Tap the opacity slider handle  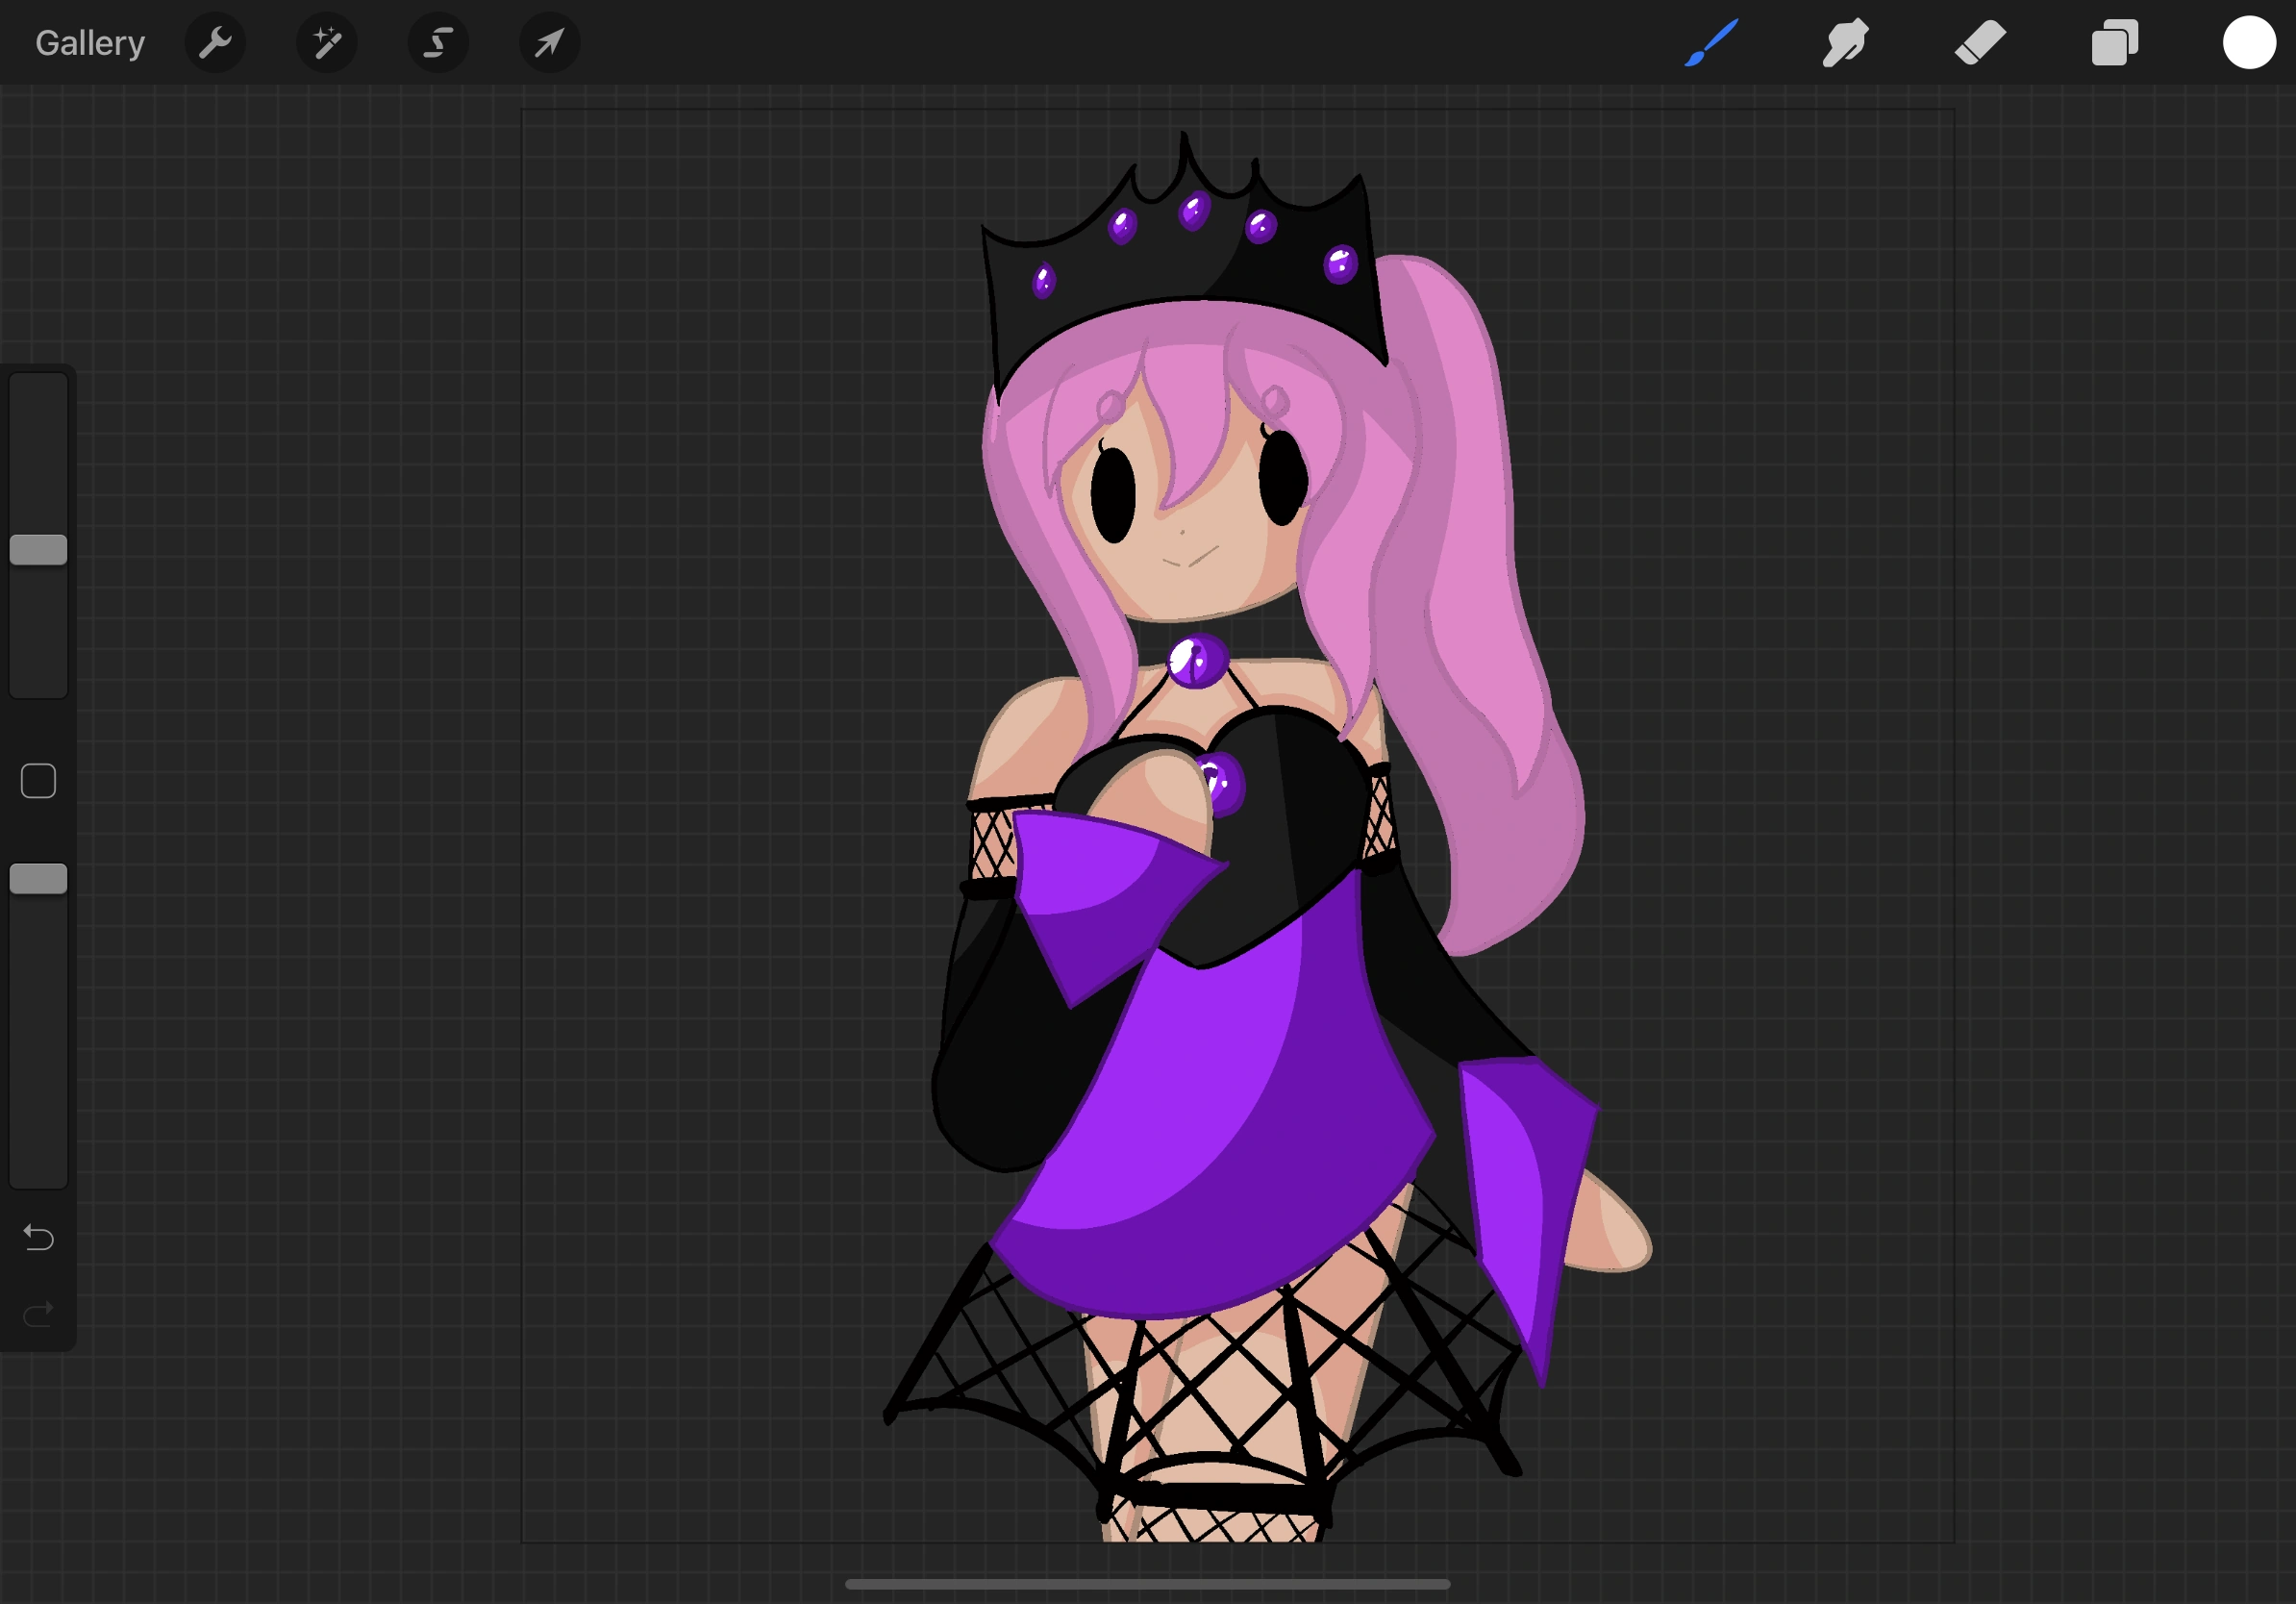(38, 878)
